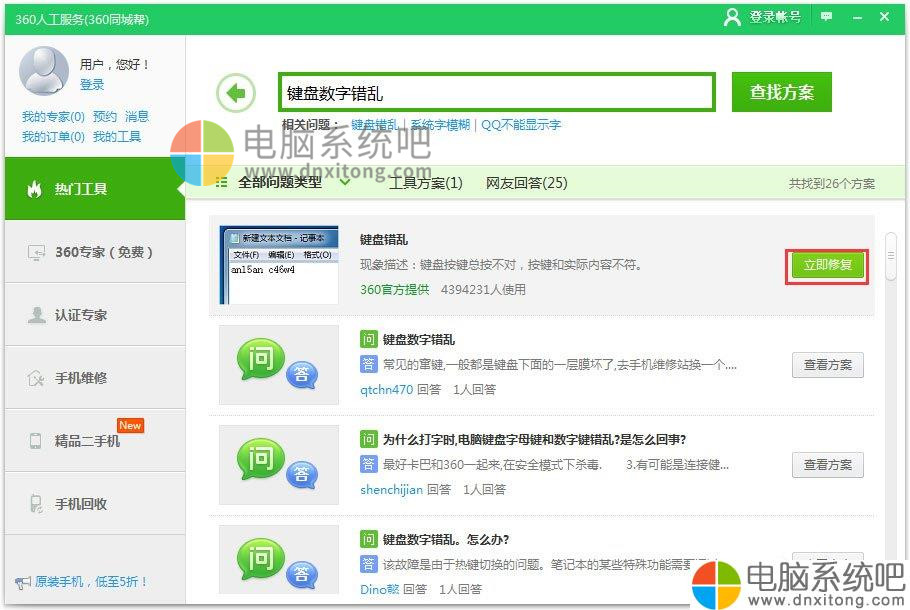Select 热门工具 in the sidebar
The width and height of the screenshot is (910, 610).
[95, 189]
